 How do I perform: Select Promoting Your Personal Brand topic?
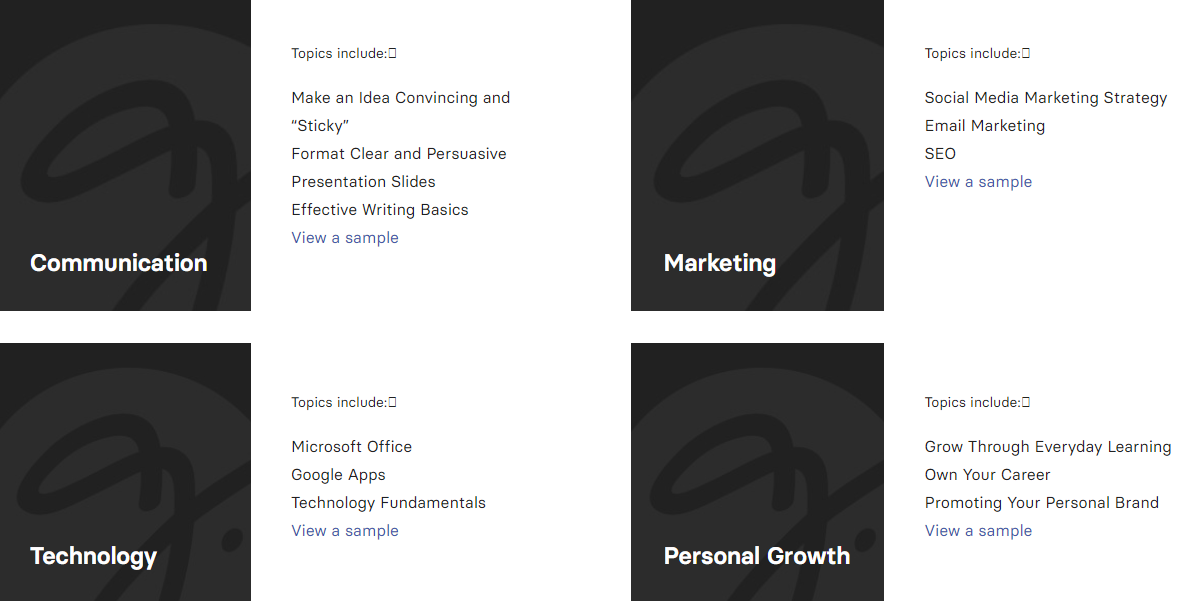(x=1042, y=503)
